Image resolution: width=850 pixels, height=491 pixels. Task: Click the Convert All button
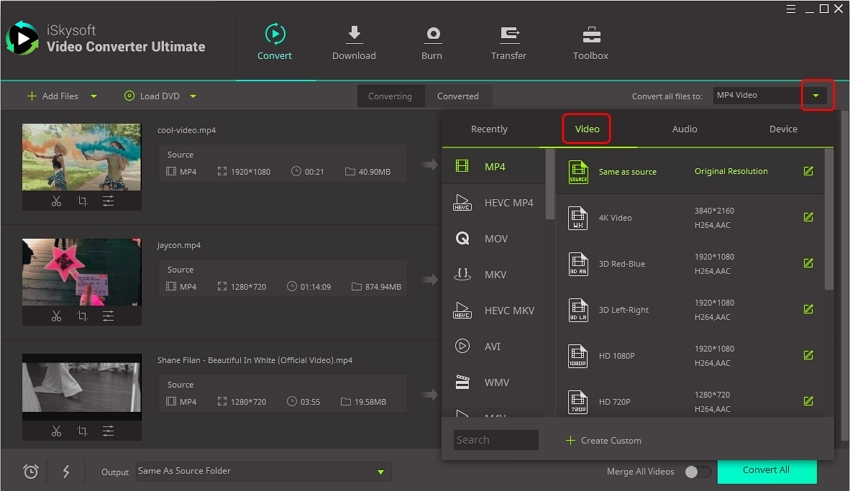pos(766,470)
